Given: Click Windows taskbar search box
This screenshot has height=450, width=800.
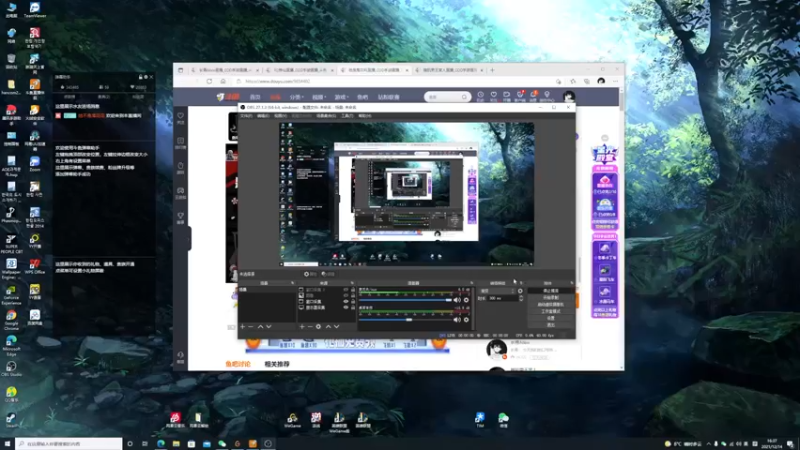Looking at the screenshot, I should pos(69,444).
